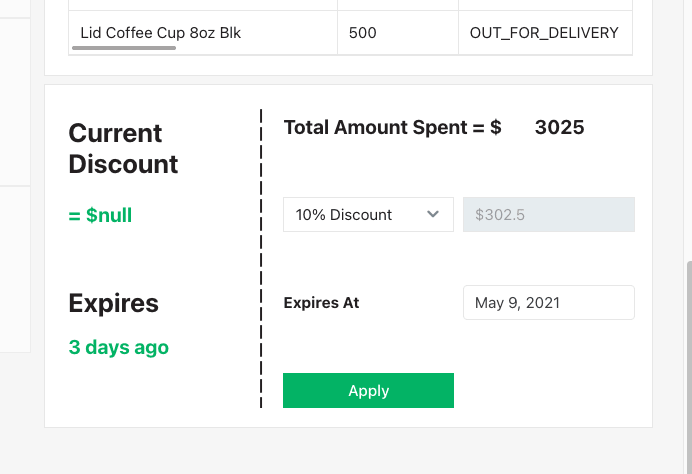Image resolution: width=692 pixels, height=474 pixels.
Task: Click the OUT_FOR_DELIVERY status cell
Action: [x=544, y=33]
